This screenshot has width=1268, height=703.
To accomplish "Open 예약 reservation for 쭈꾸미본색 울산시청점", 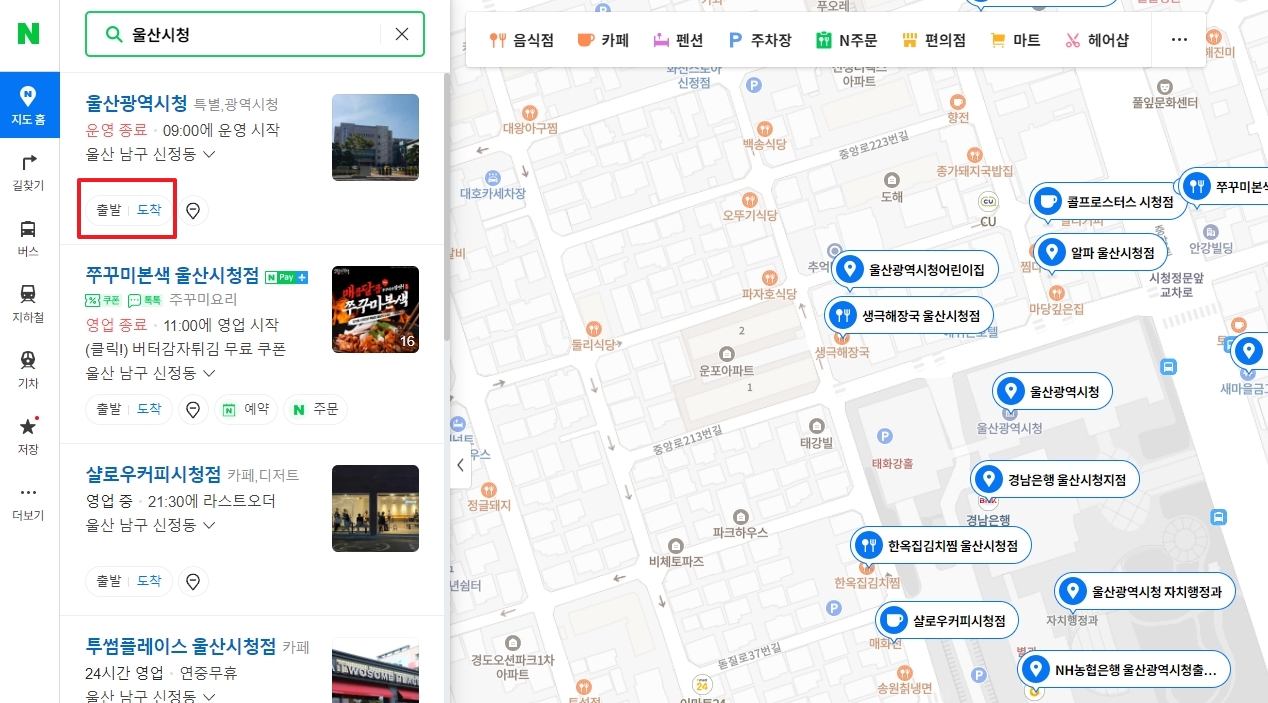I will [245, 409].
